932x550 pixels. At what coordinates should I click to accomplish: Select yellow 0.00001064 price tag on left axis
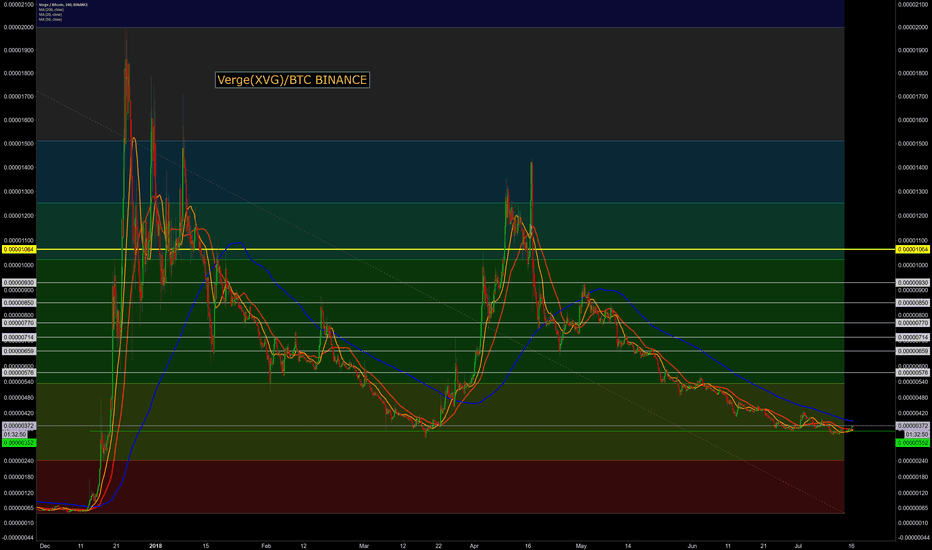coord(19,250)
